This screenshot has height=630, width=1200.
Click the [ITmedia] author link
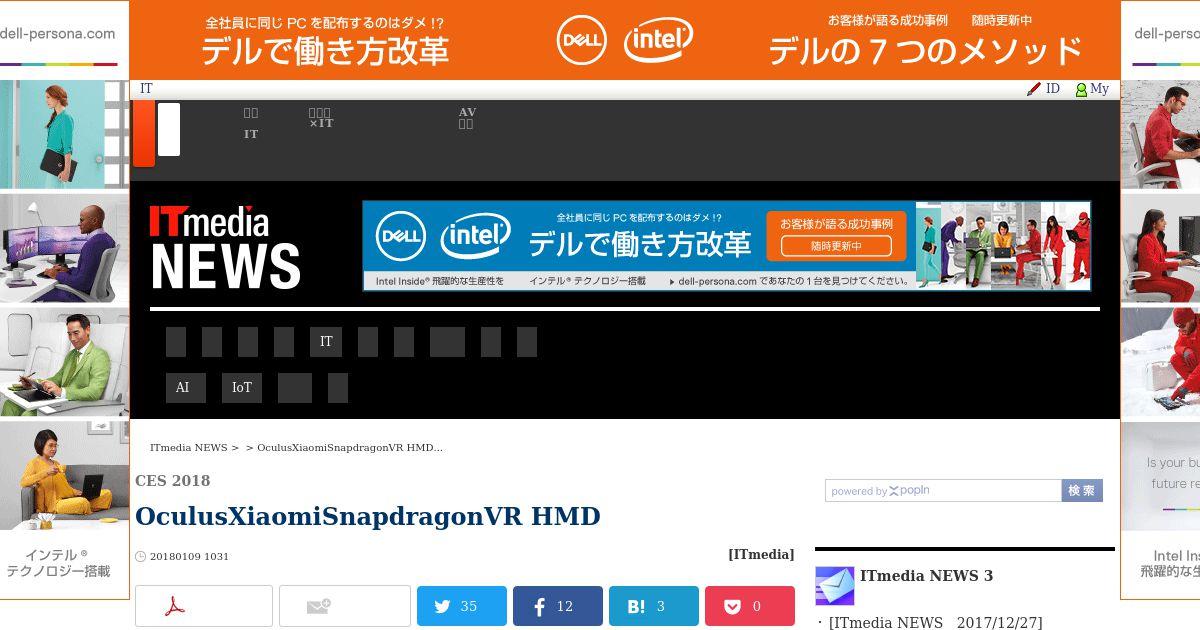click(x=761, y=554)
